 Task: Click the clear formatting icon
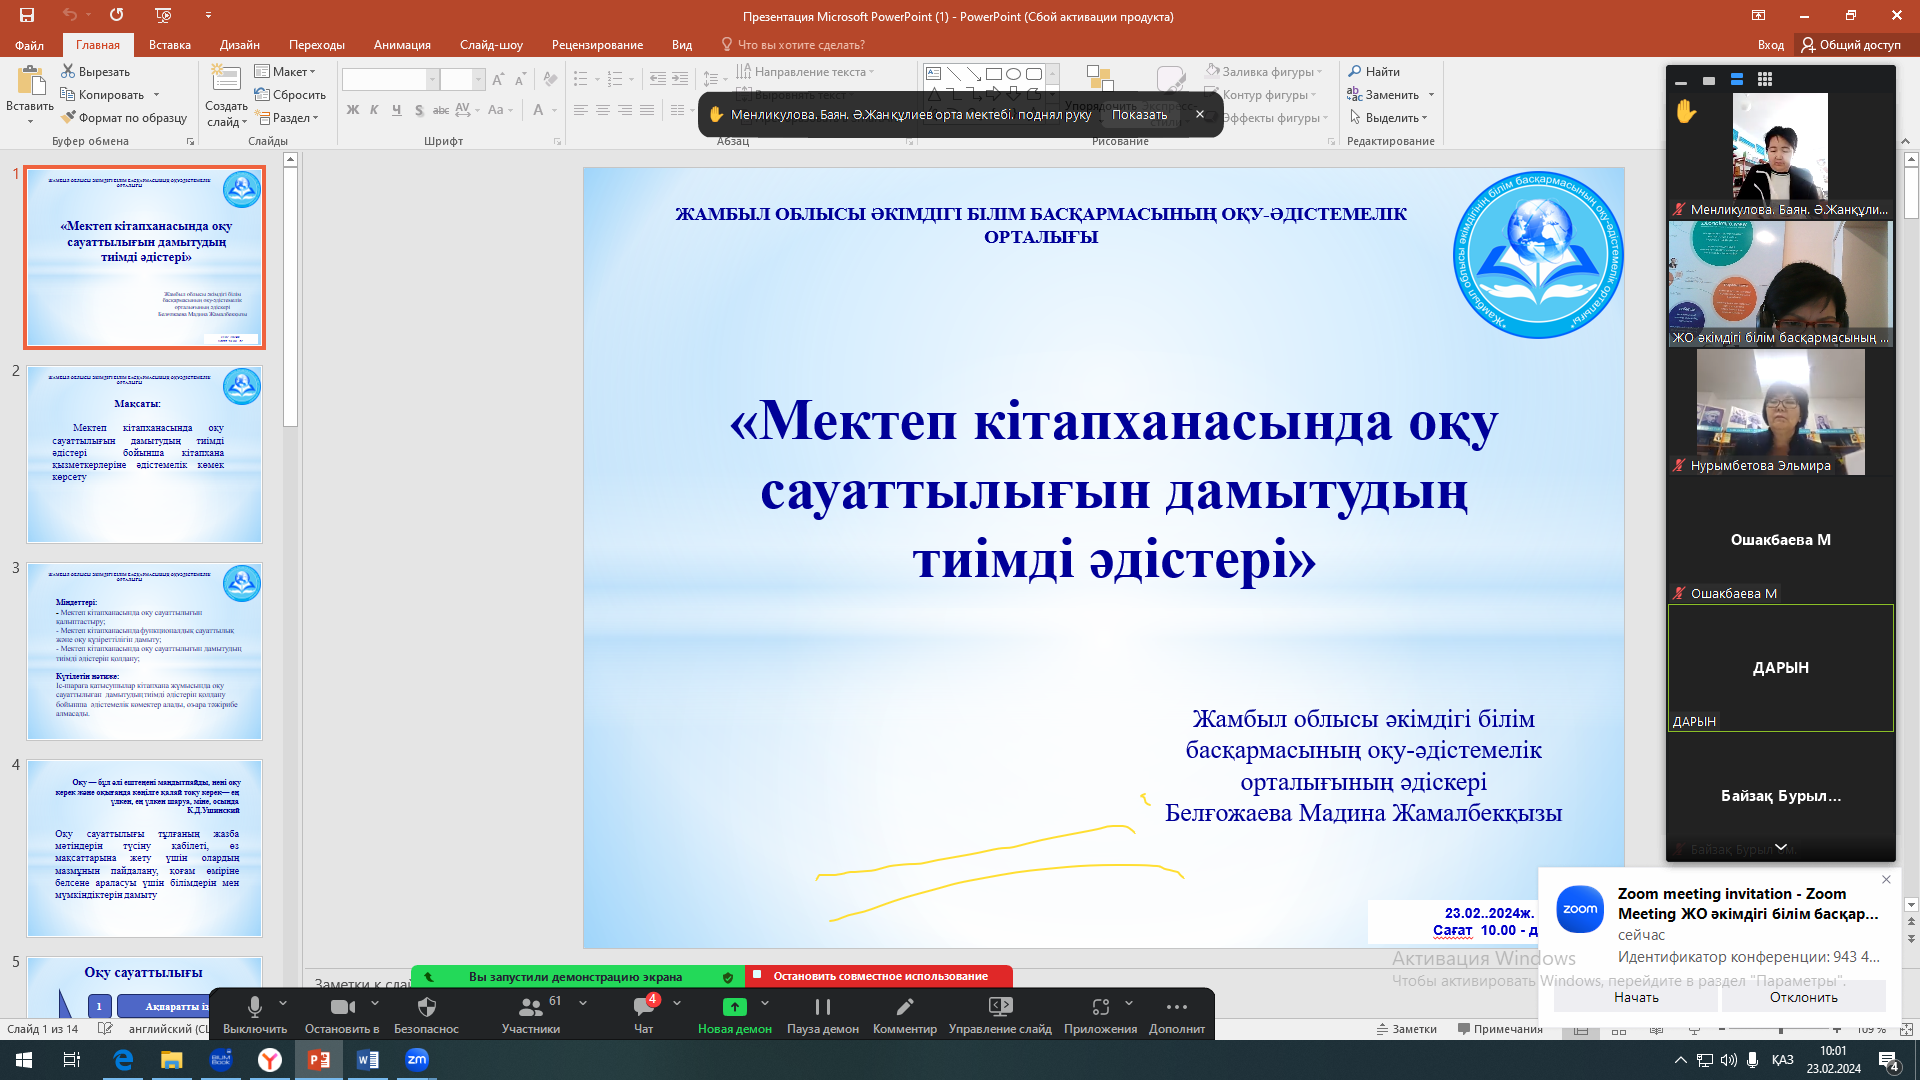pyautogui.click(x=550, y=79)
